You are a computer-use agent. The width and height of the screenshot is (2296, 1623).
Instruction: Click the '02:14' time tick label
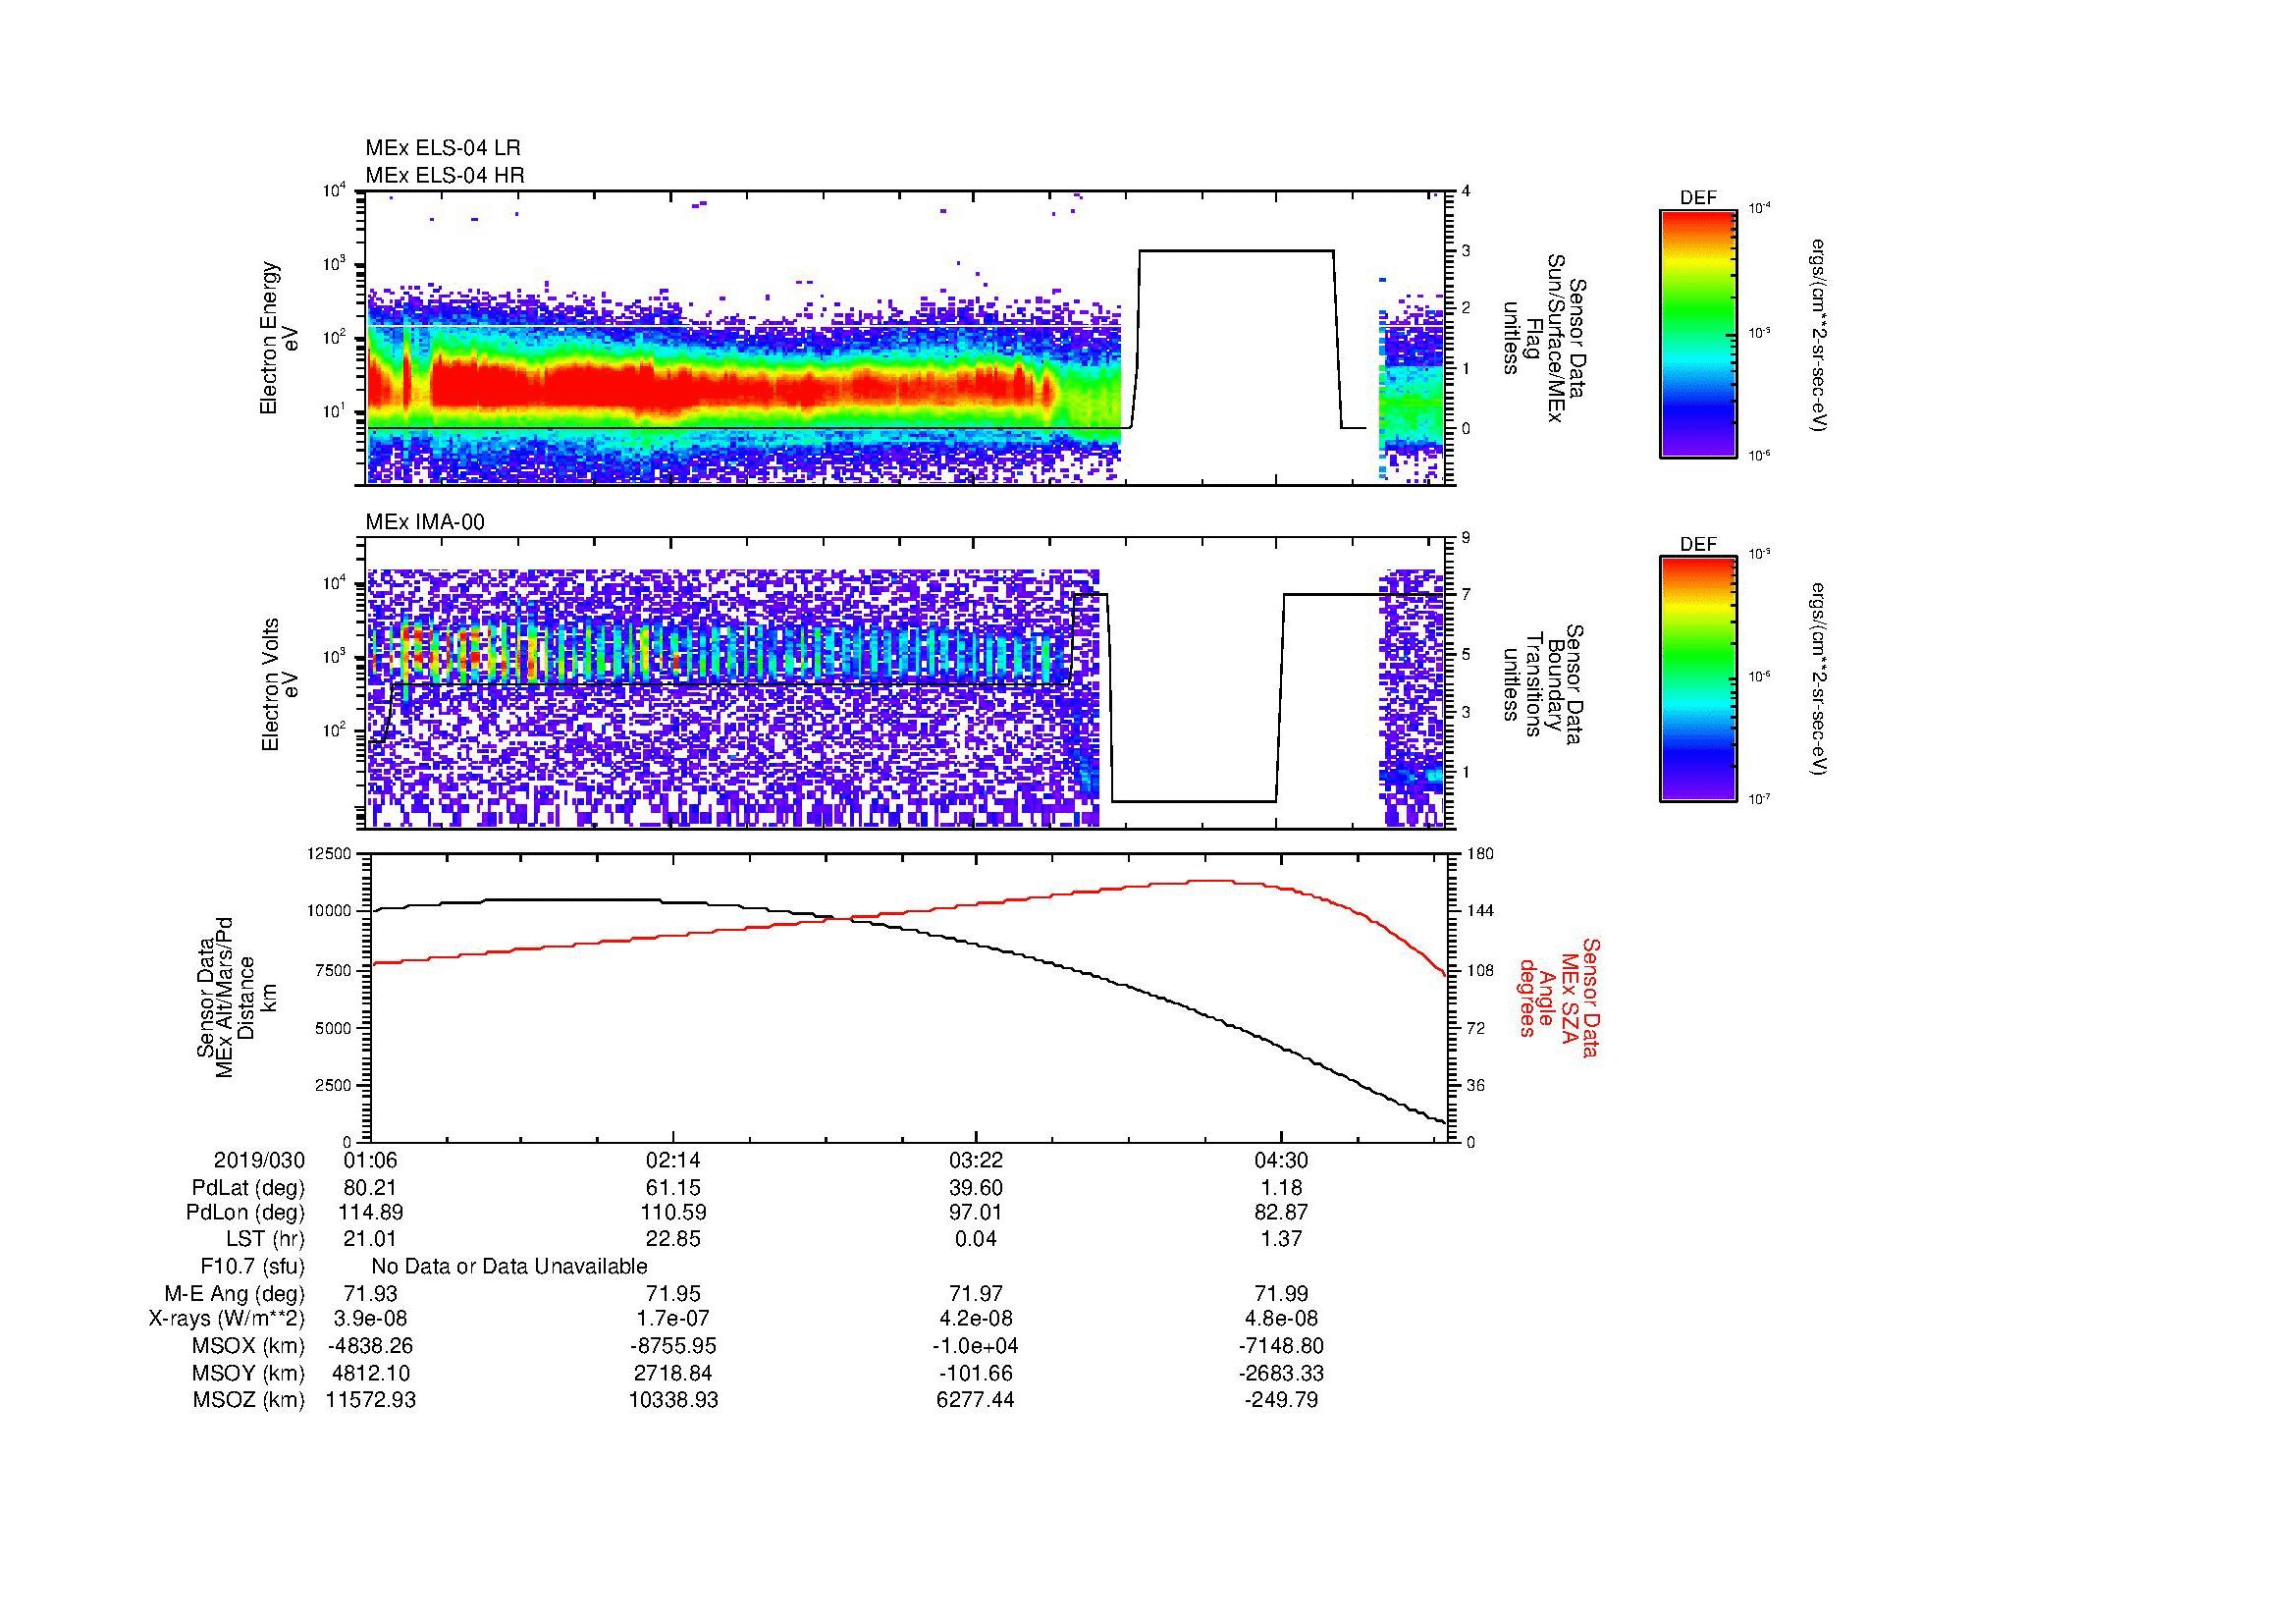coord(674,1160)
